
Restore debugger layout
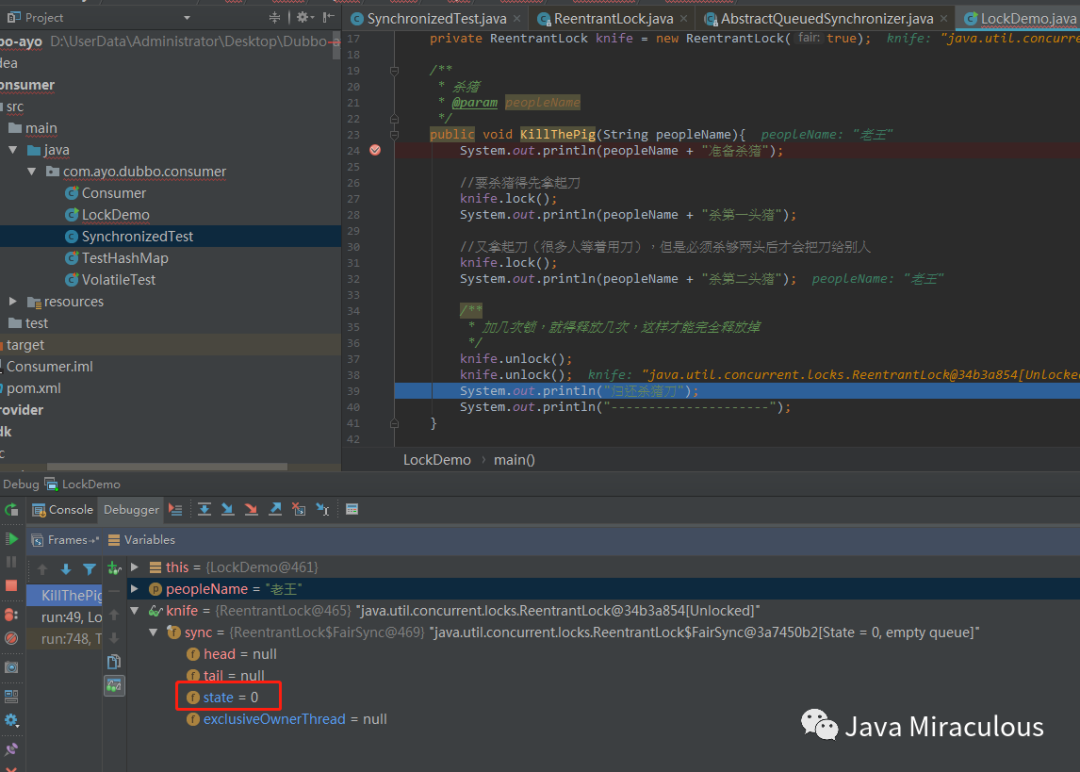11,696
